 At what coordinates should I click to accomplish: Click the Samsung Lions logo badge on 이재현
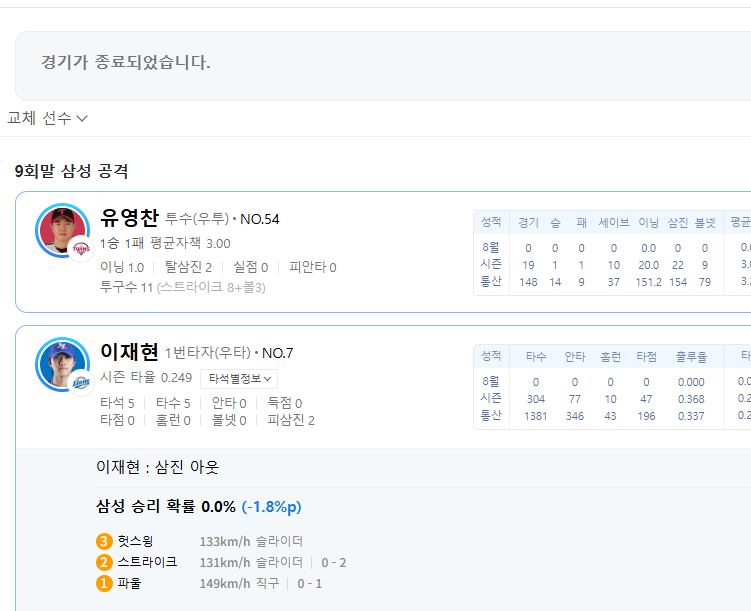(82, 383)
